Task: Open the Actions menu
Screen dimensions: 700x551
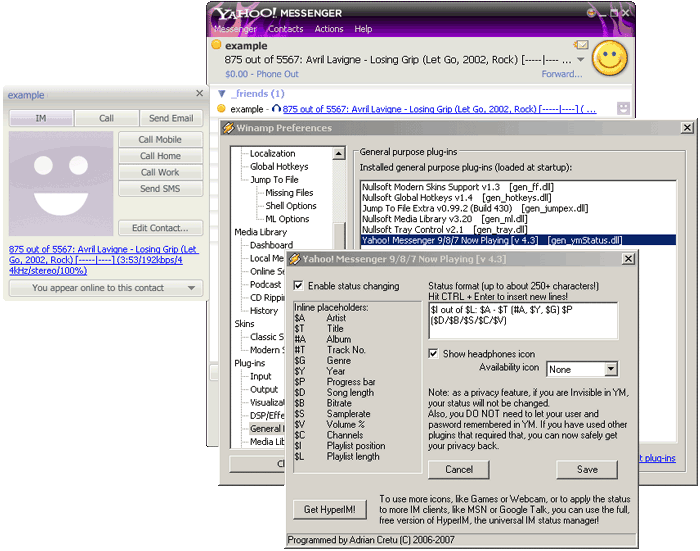Action: (x=329, y=29)
